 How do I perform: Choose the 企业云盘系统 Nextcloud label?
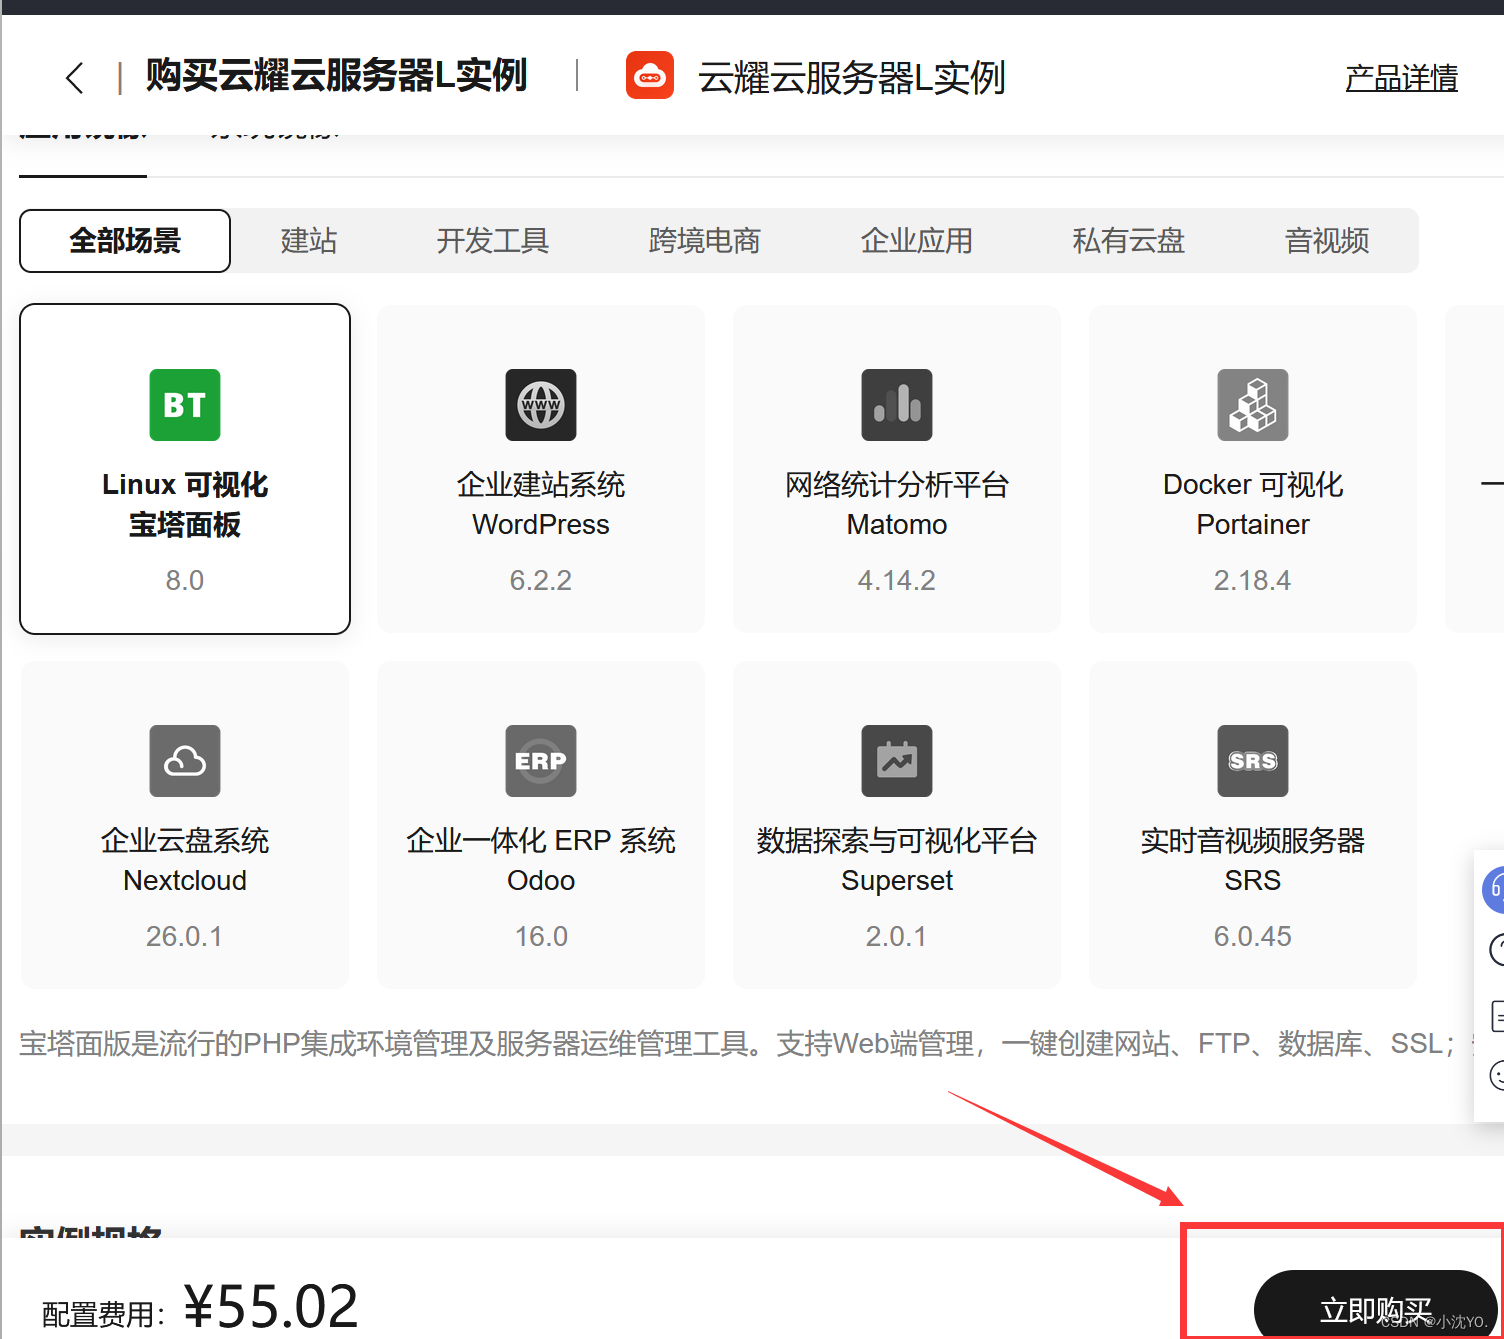tap(185, 860)
